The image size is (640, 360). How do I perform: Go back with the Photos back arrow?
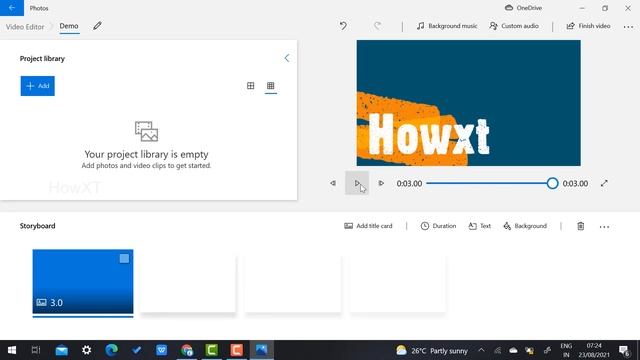pos(12,8)
